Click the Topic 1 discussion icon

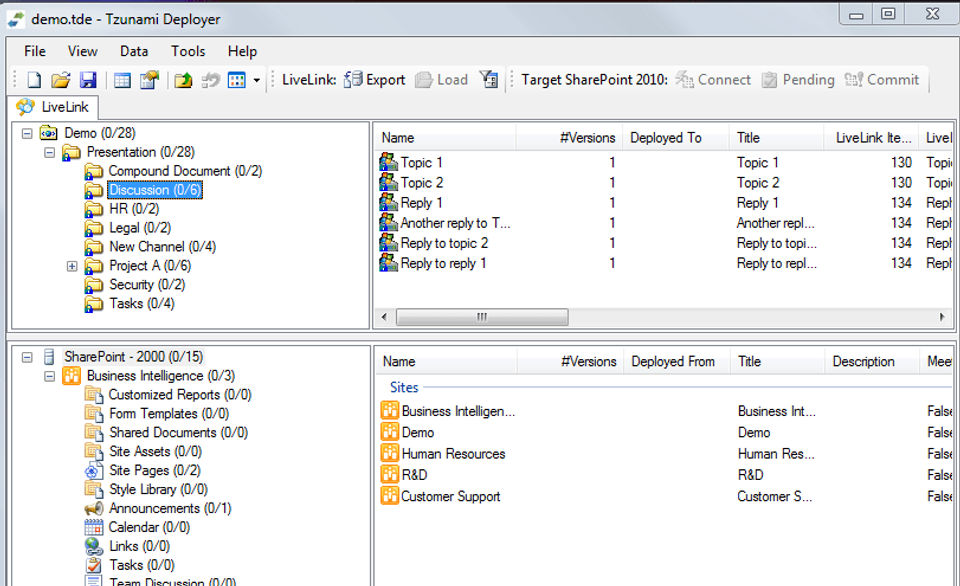tap(389, 162)
